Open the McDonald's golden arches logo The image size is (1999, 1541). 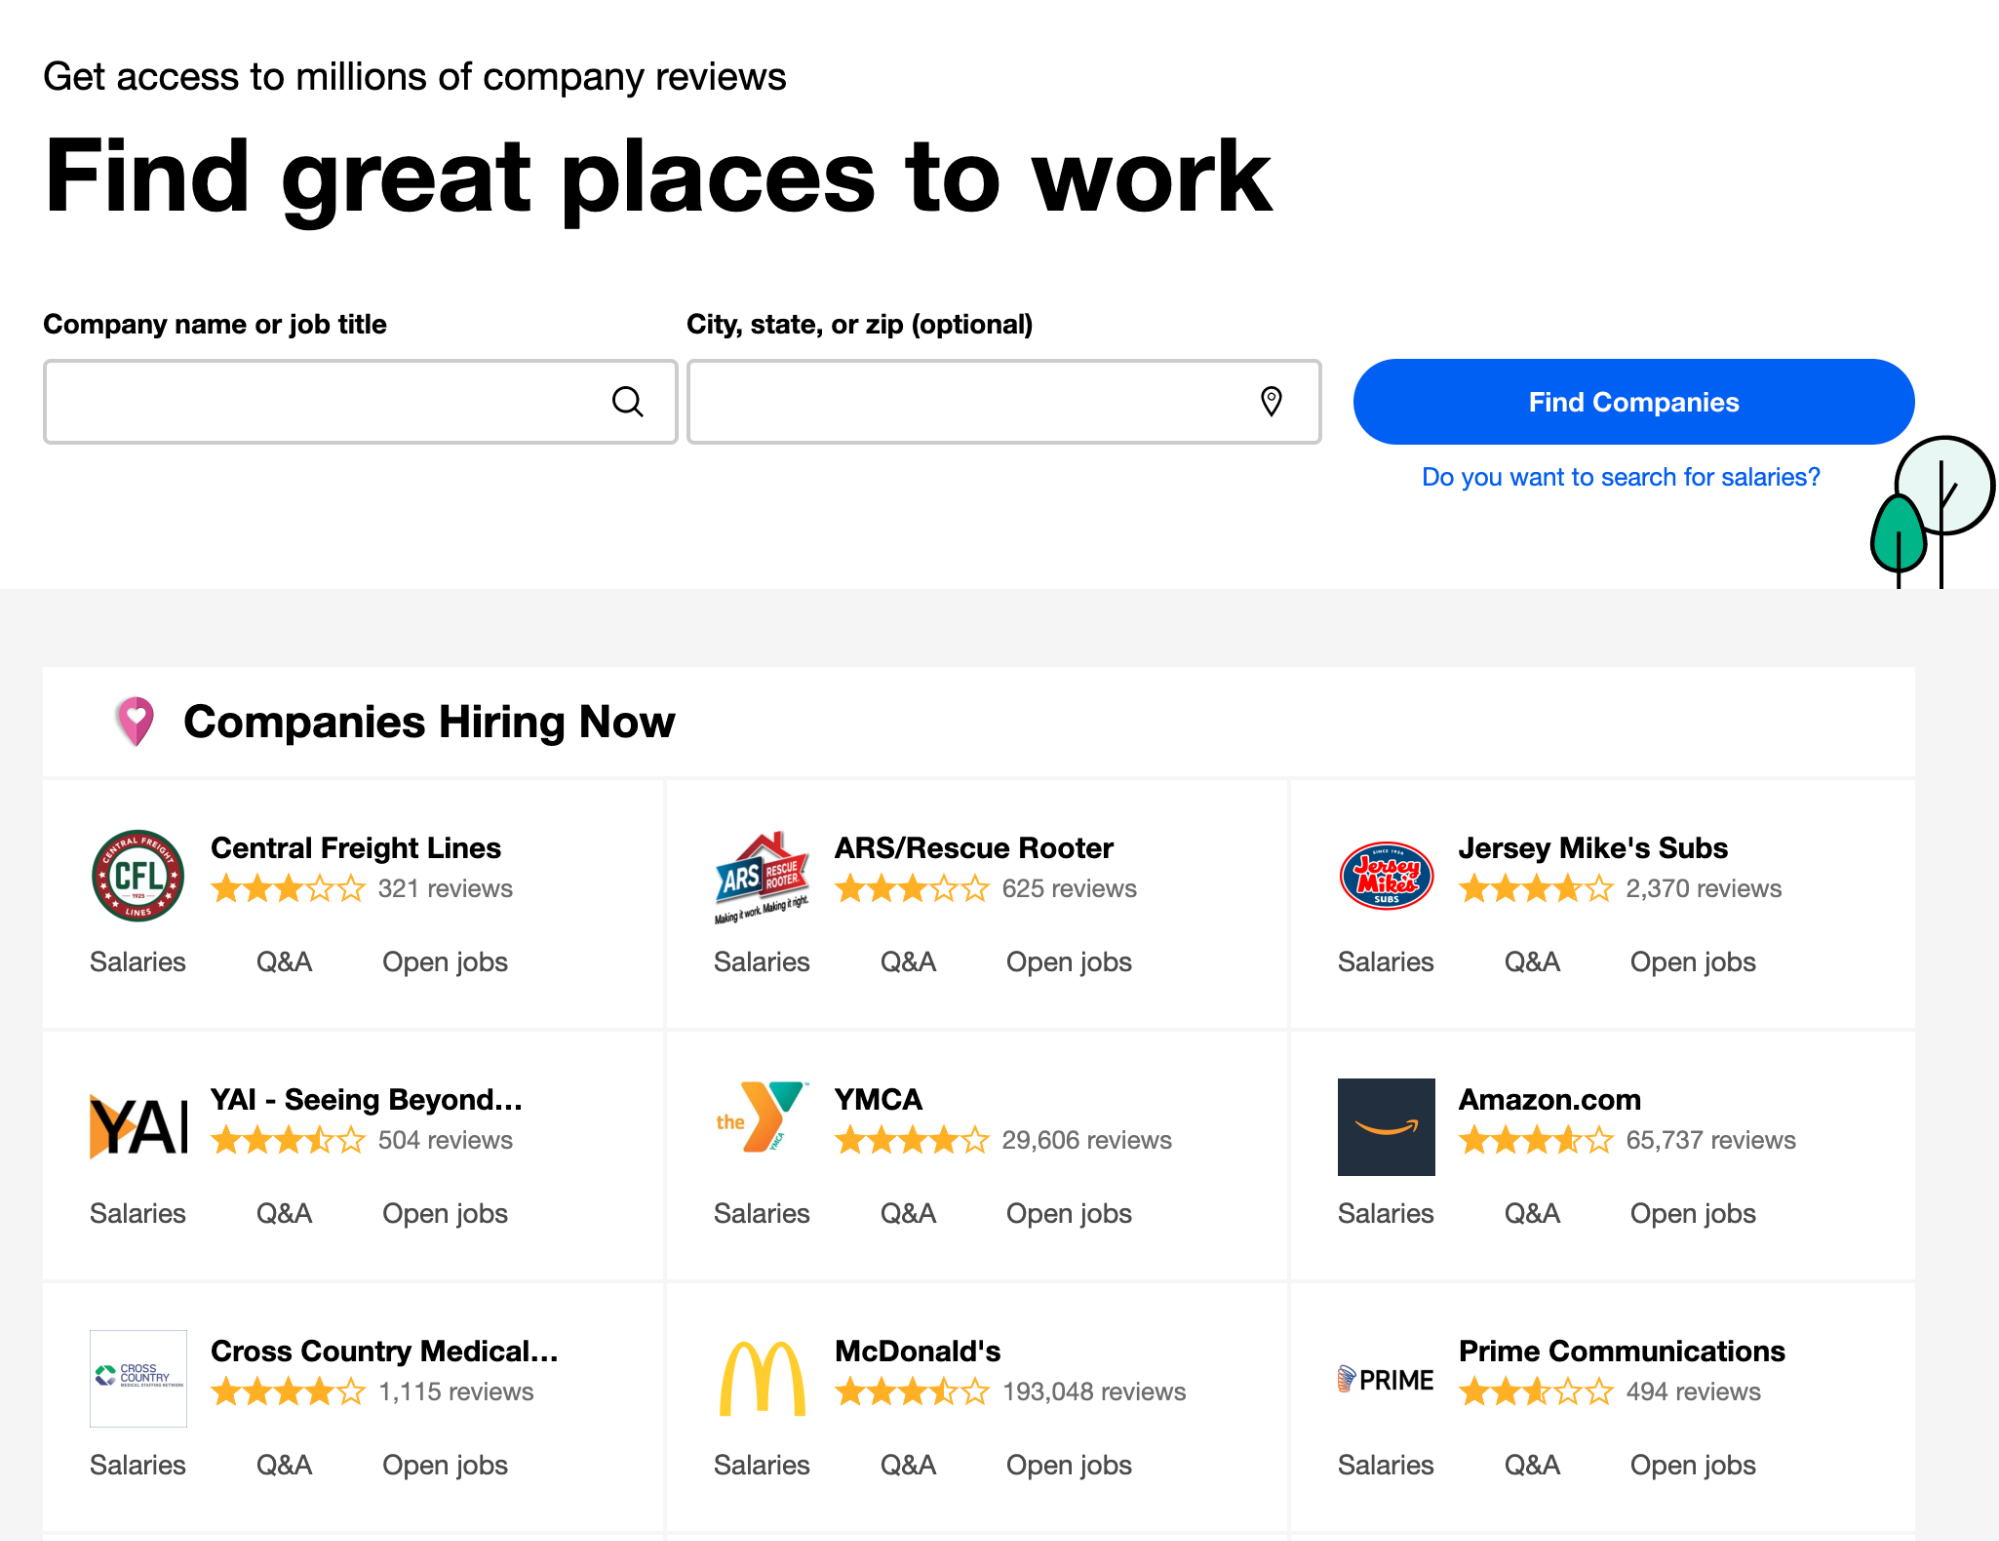pyautogui.click(x=762, y=1378)
